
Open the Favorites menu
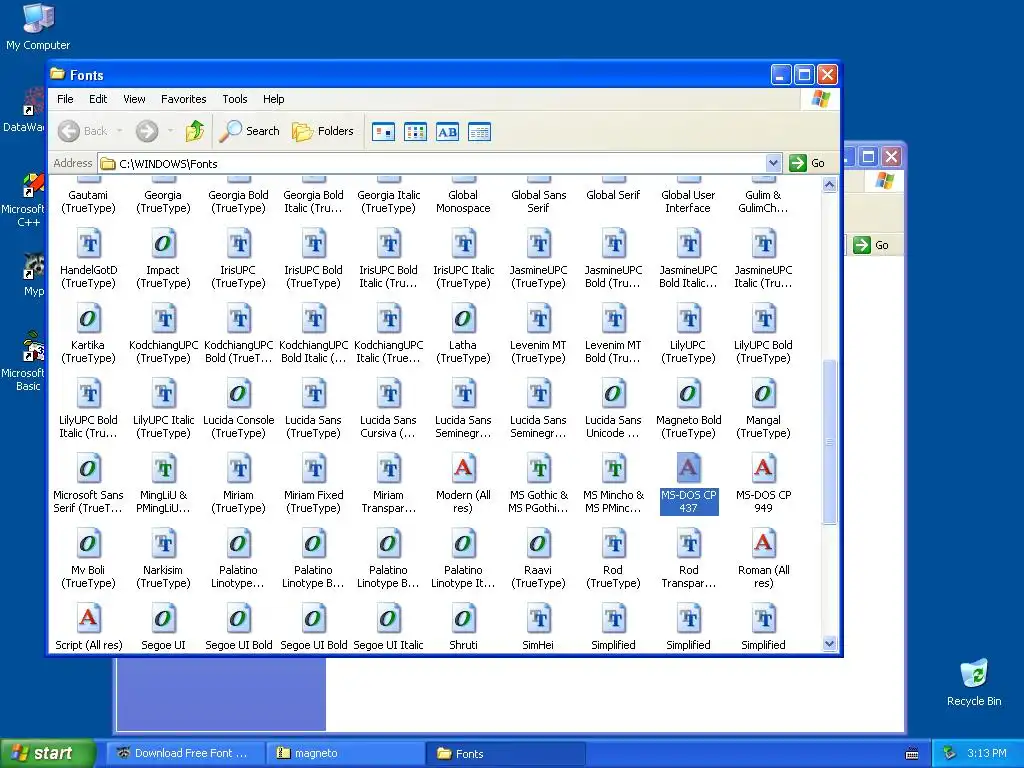click(x=184, y=99)
